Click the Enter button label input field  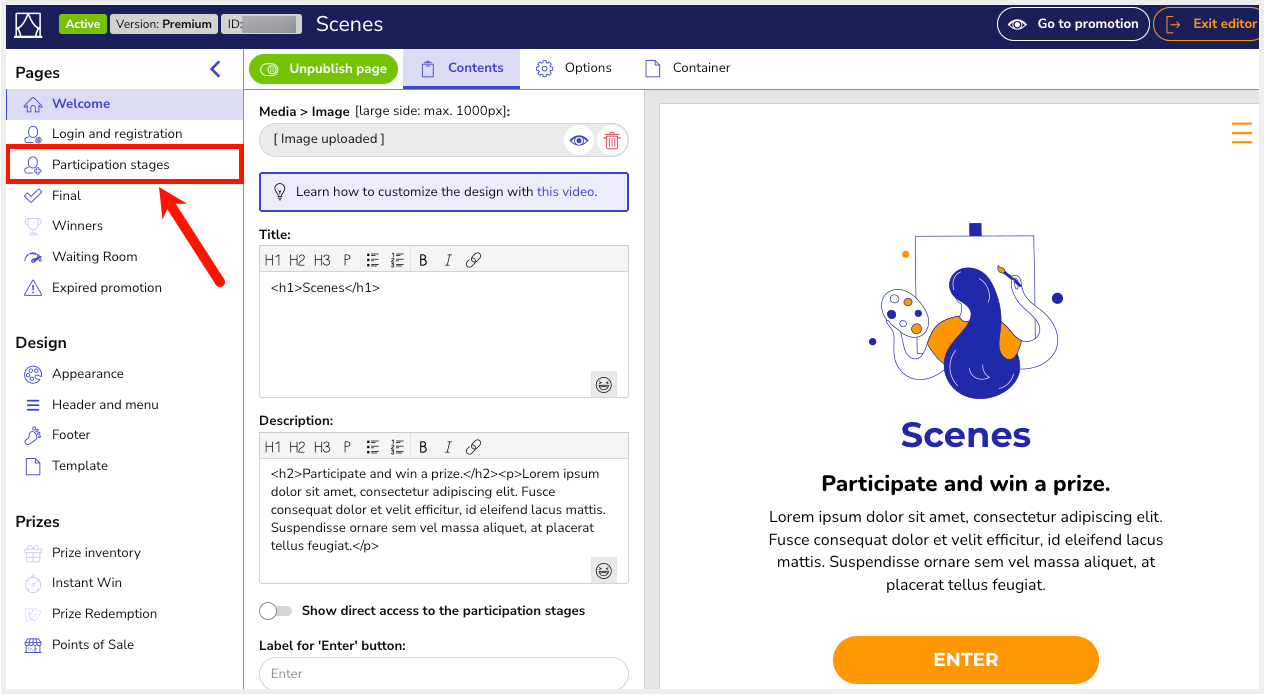(x=444, y=674)
